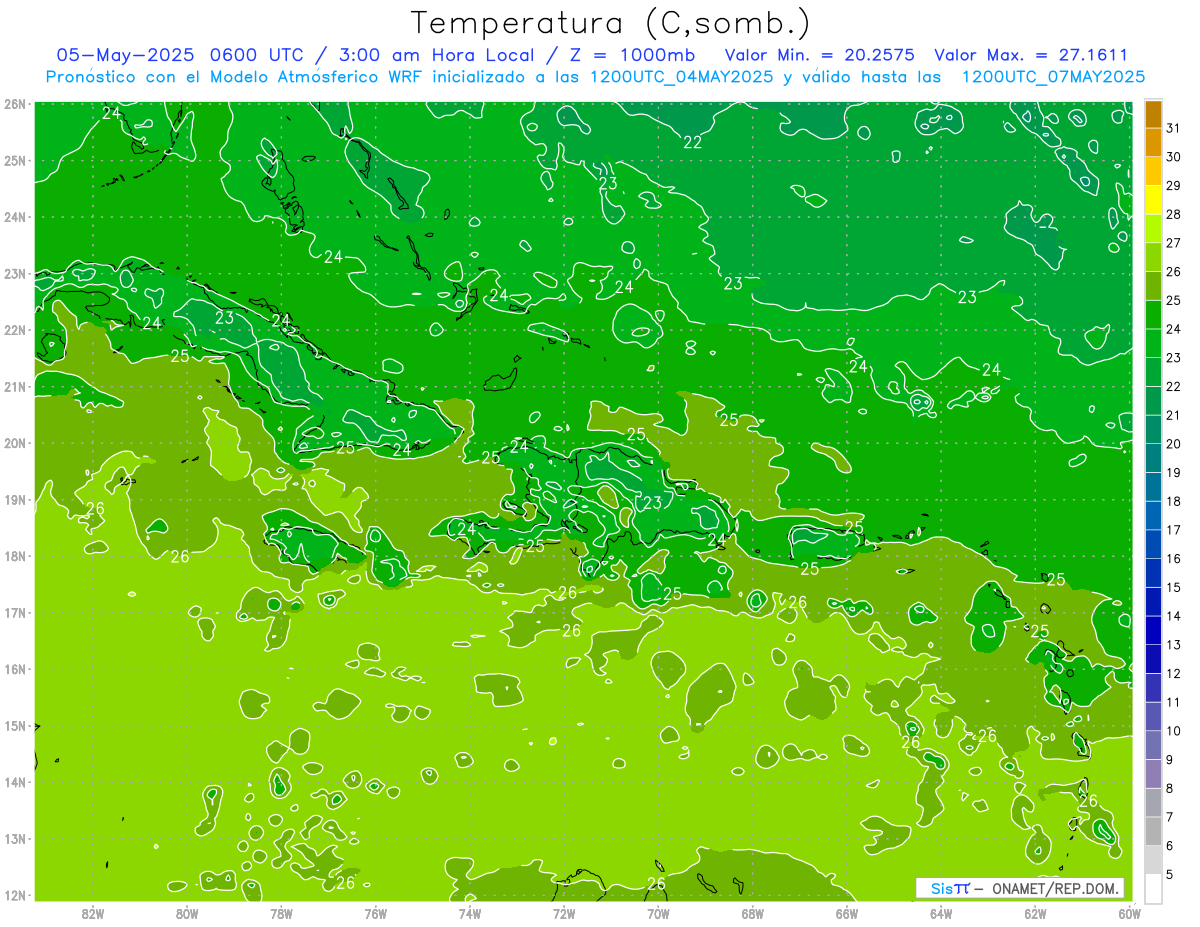1200x927 pixels.
Task: Click the 22N latitude axis label
Action: (x=14, y=330)
